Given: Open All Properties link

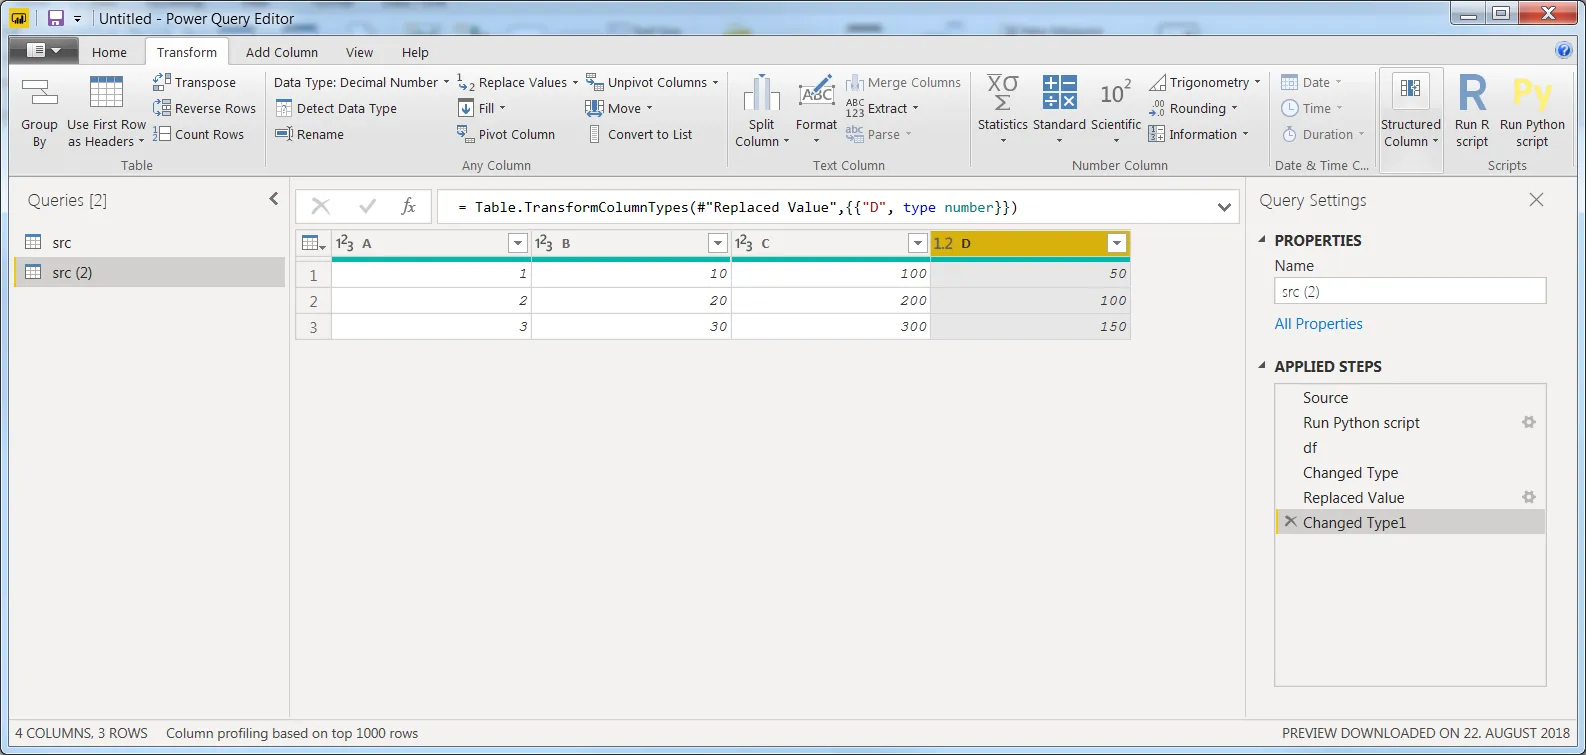Looking at the screenshot, I should pos(1318,324).
